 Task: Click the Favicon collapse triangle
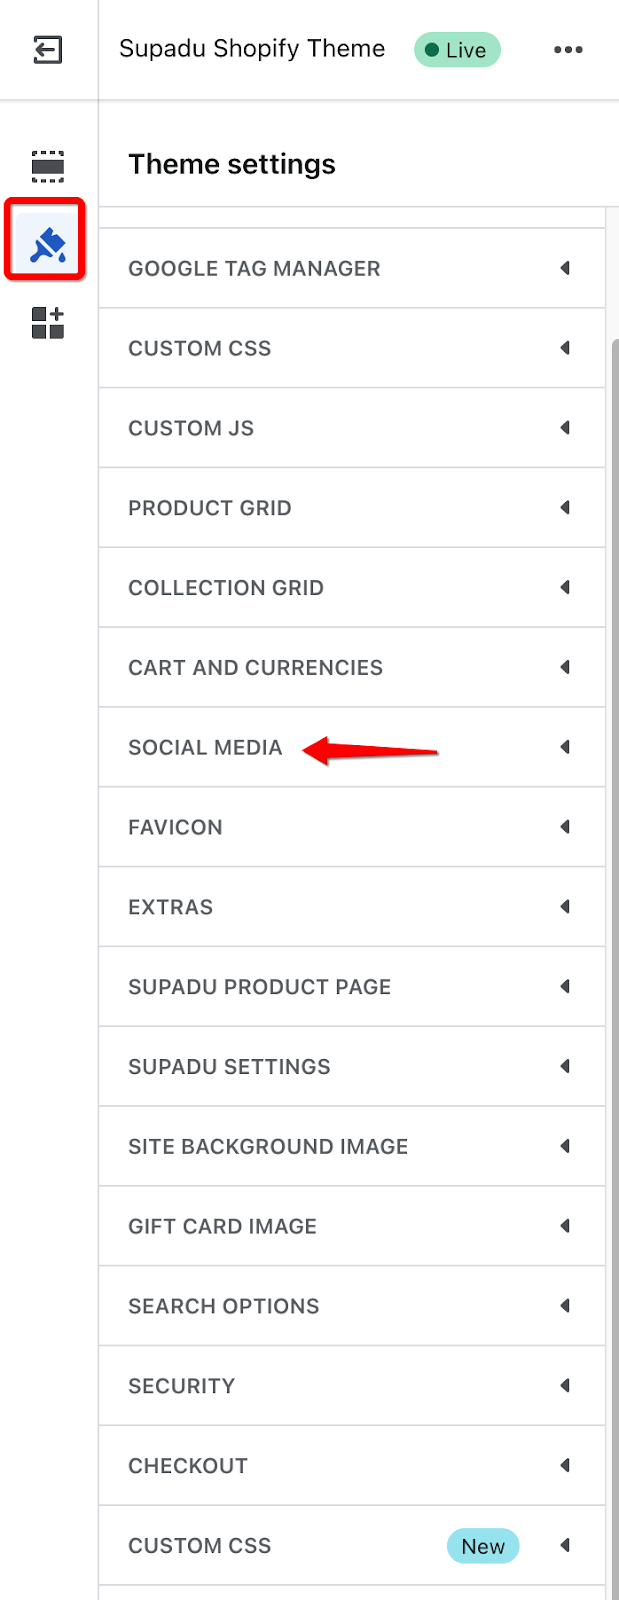(x=565, y=827)
